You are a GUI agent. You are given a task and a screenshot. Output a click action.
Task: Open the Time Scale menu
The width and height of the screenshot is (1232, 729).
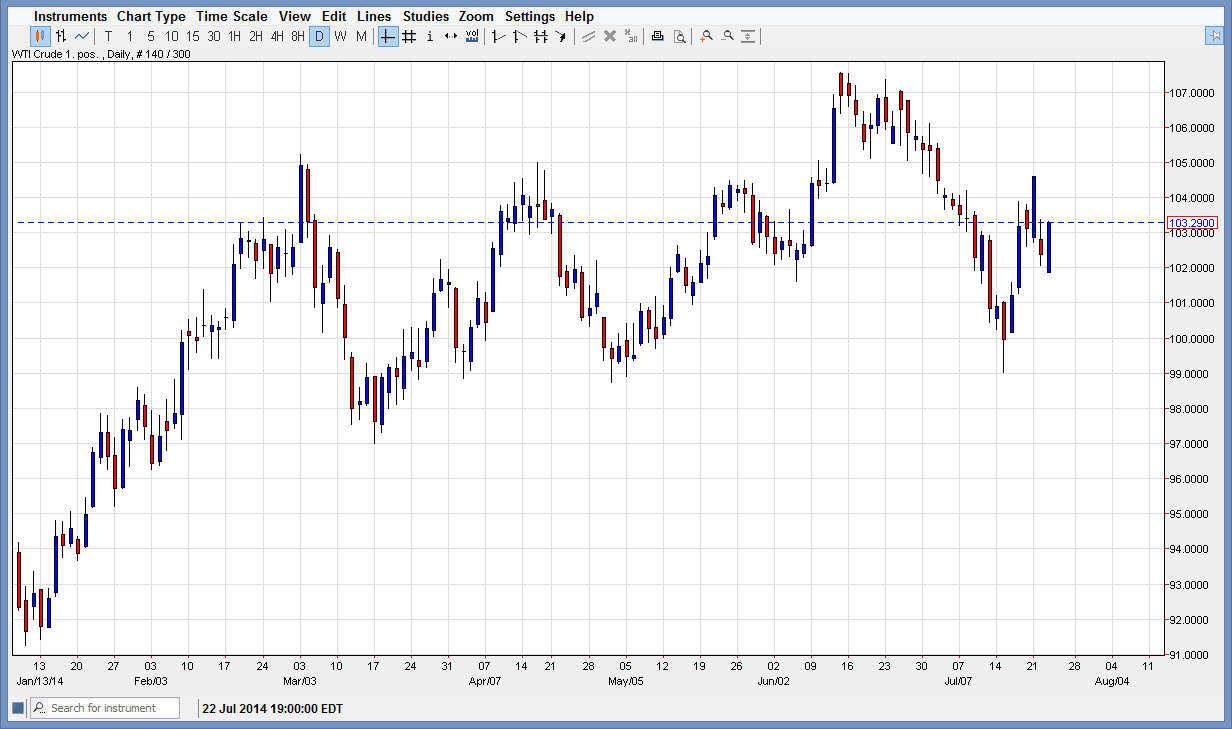(x=232, y=16)
